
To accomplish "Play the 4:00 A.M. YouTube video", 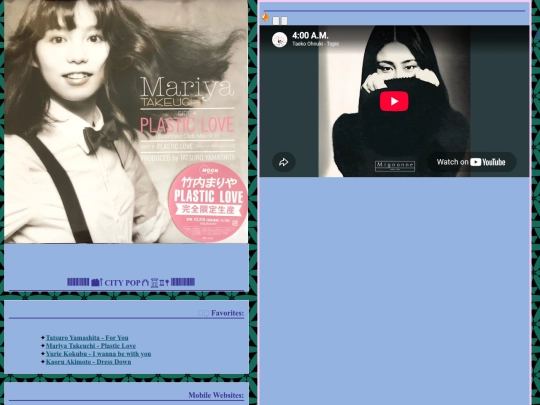I will [394, 101].
